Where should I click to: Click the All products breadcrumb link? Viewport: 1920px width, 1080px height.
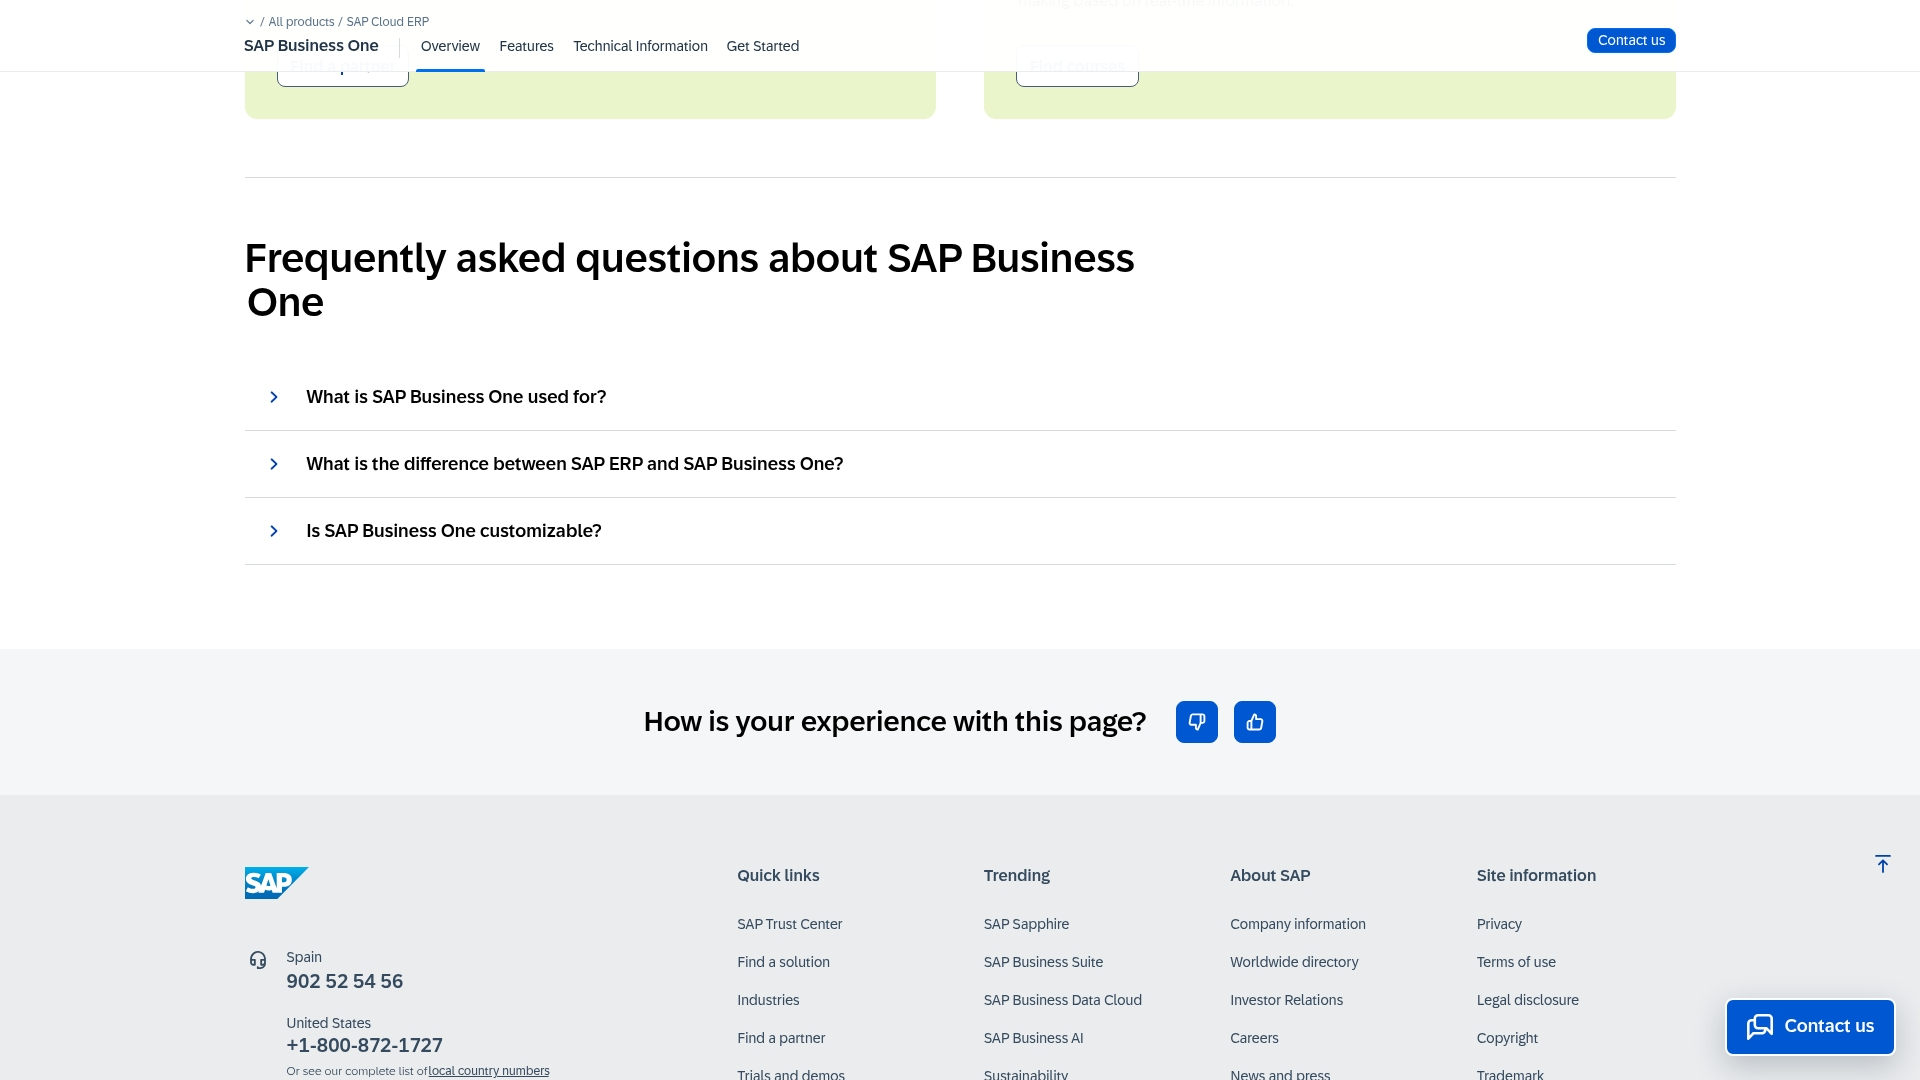pos(301,22)
